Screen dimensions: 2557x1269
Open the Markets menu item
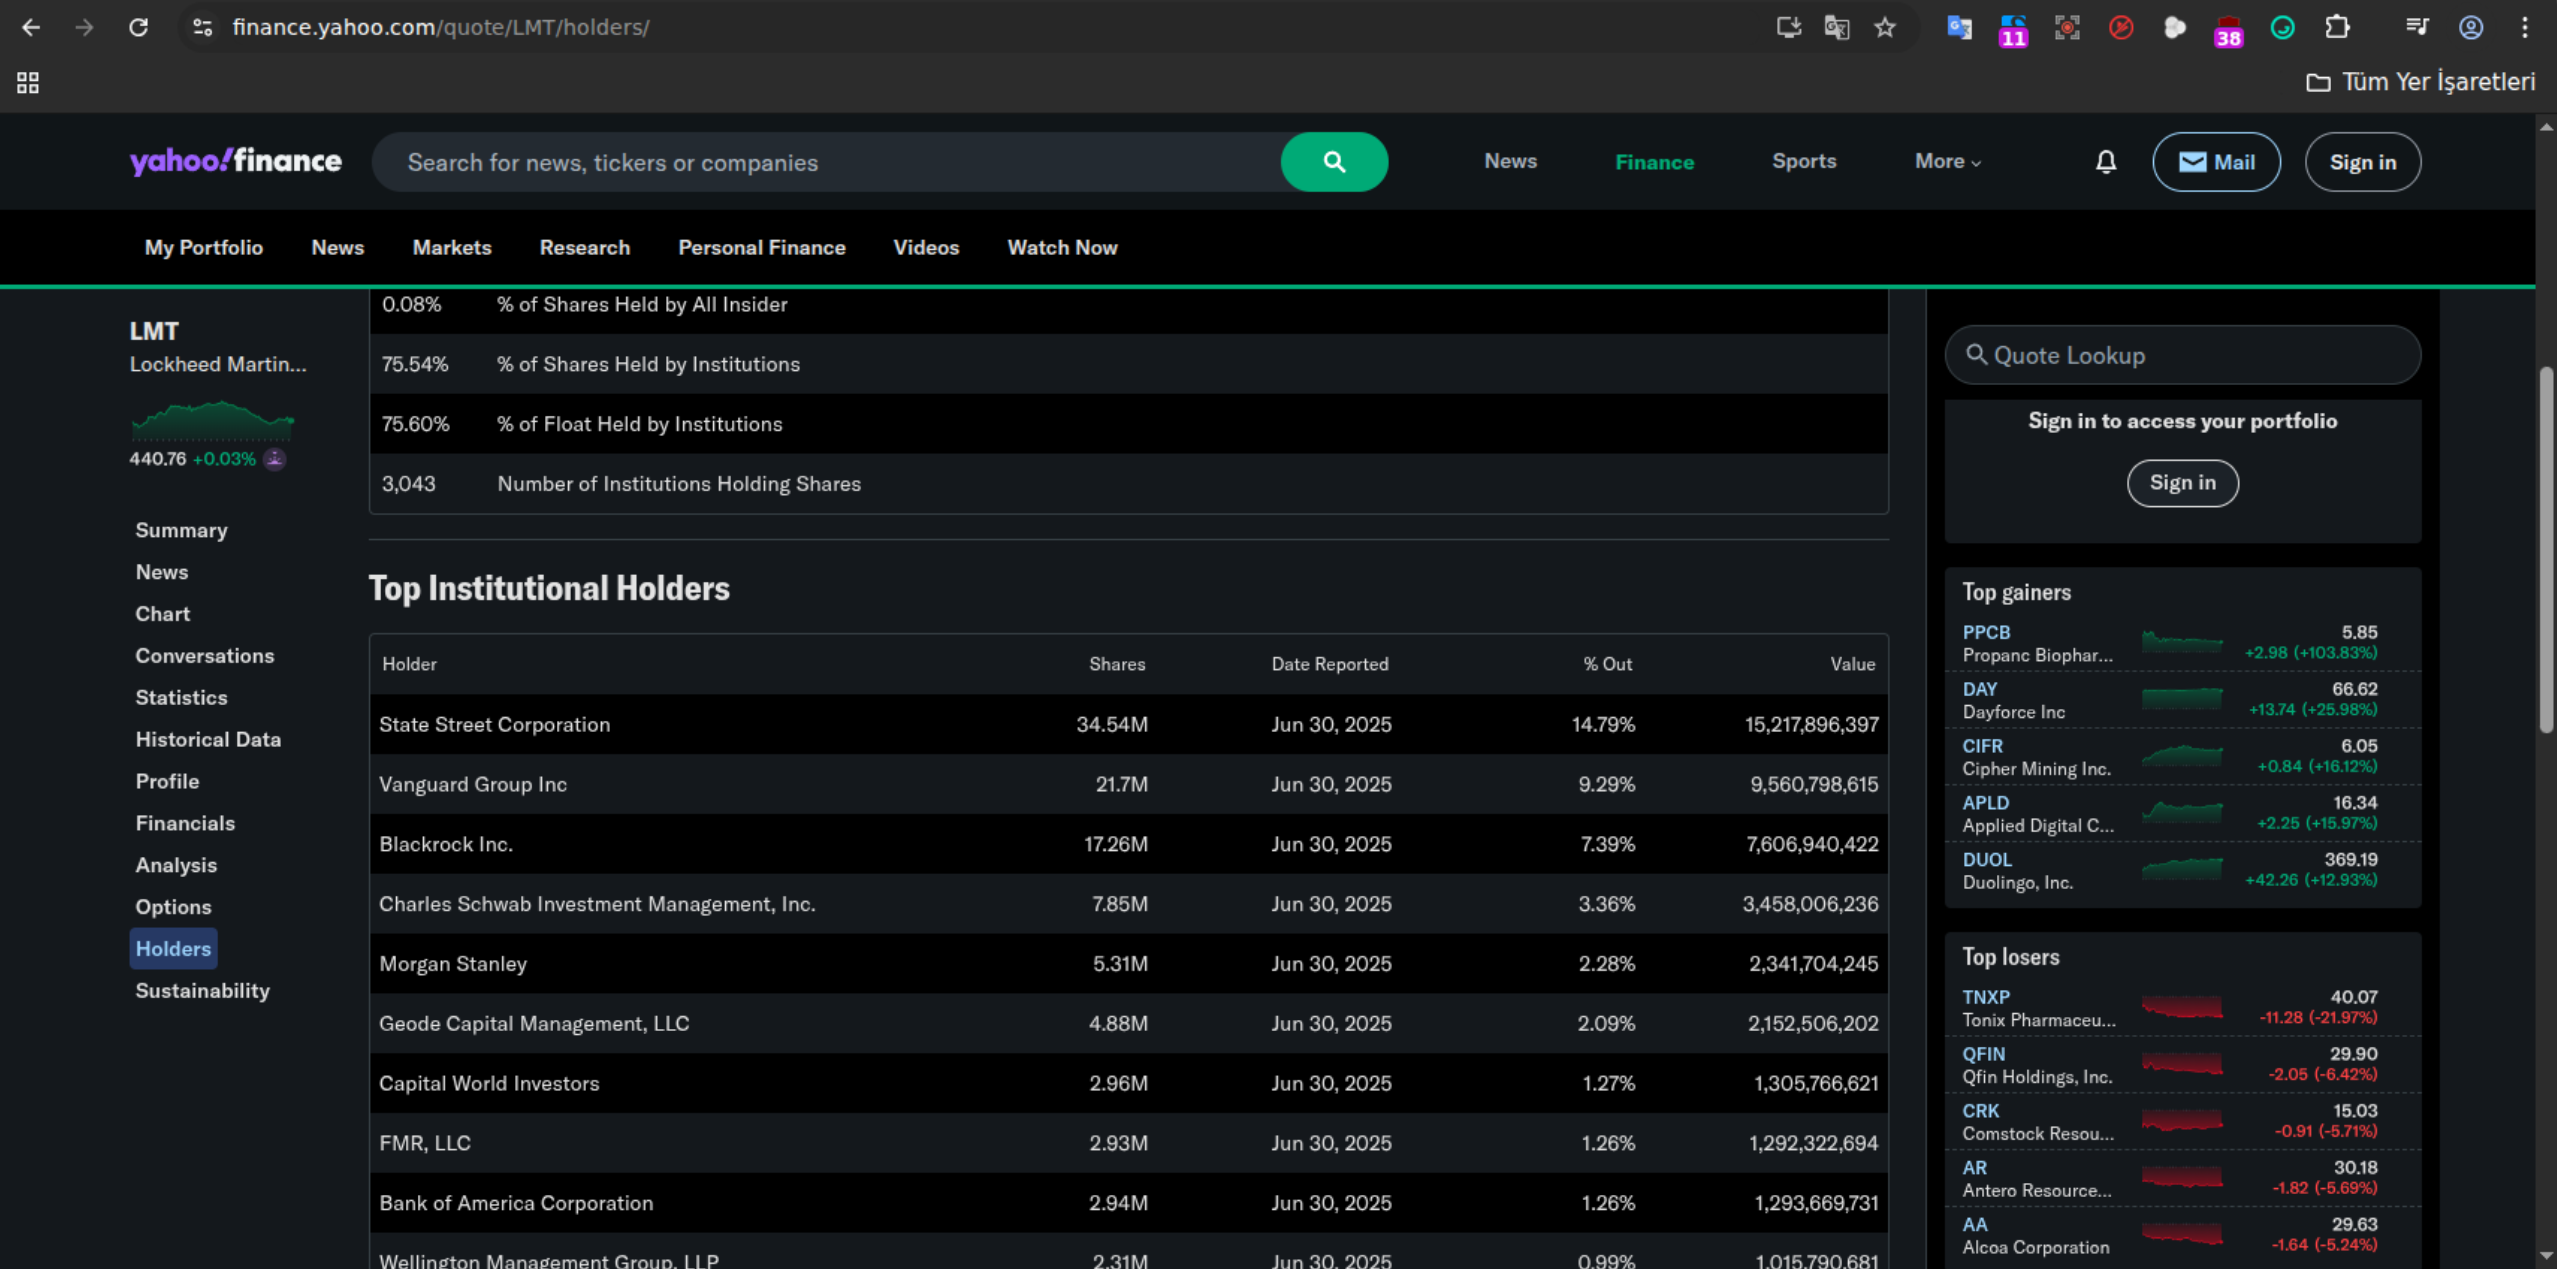click(451, 247)
